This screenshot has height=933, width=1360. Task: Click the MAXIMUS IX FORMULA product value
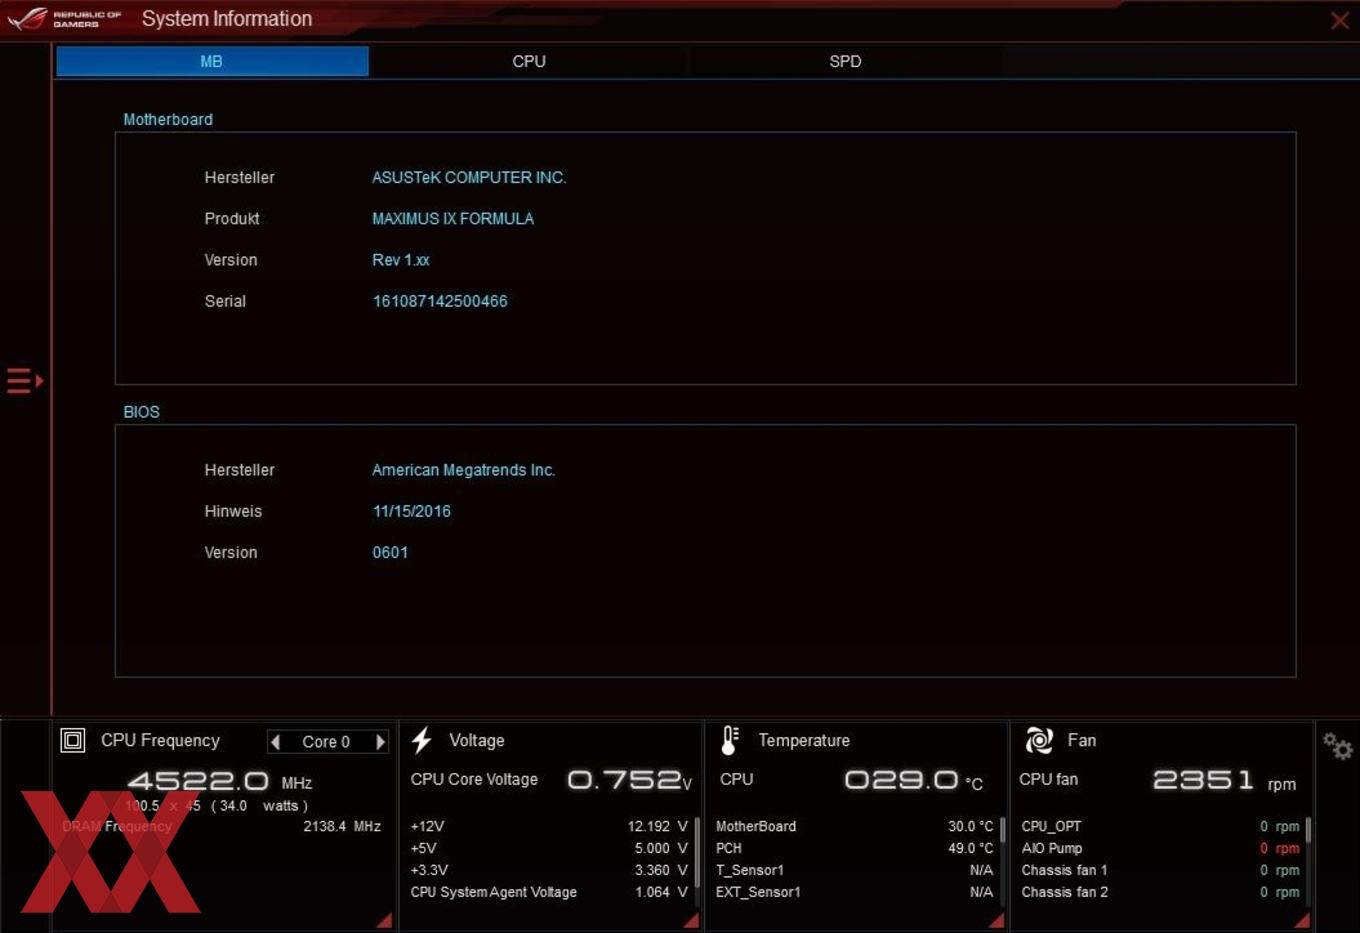(453, 218)
